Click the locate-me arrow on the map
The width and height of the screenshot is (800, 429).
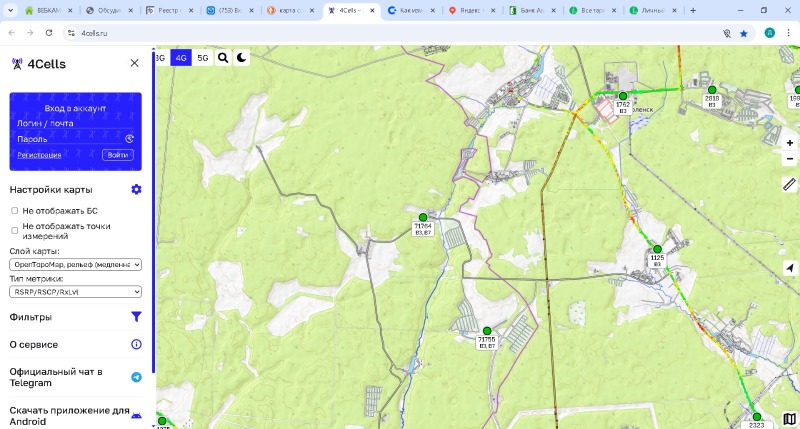789,268
